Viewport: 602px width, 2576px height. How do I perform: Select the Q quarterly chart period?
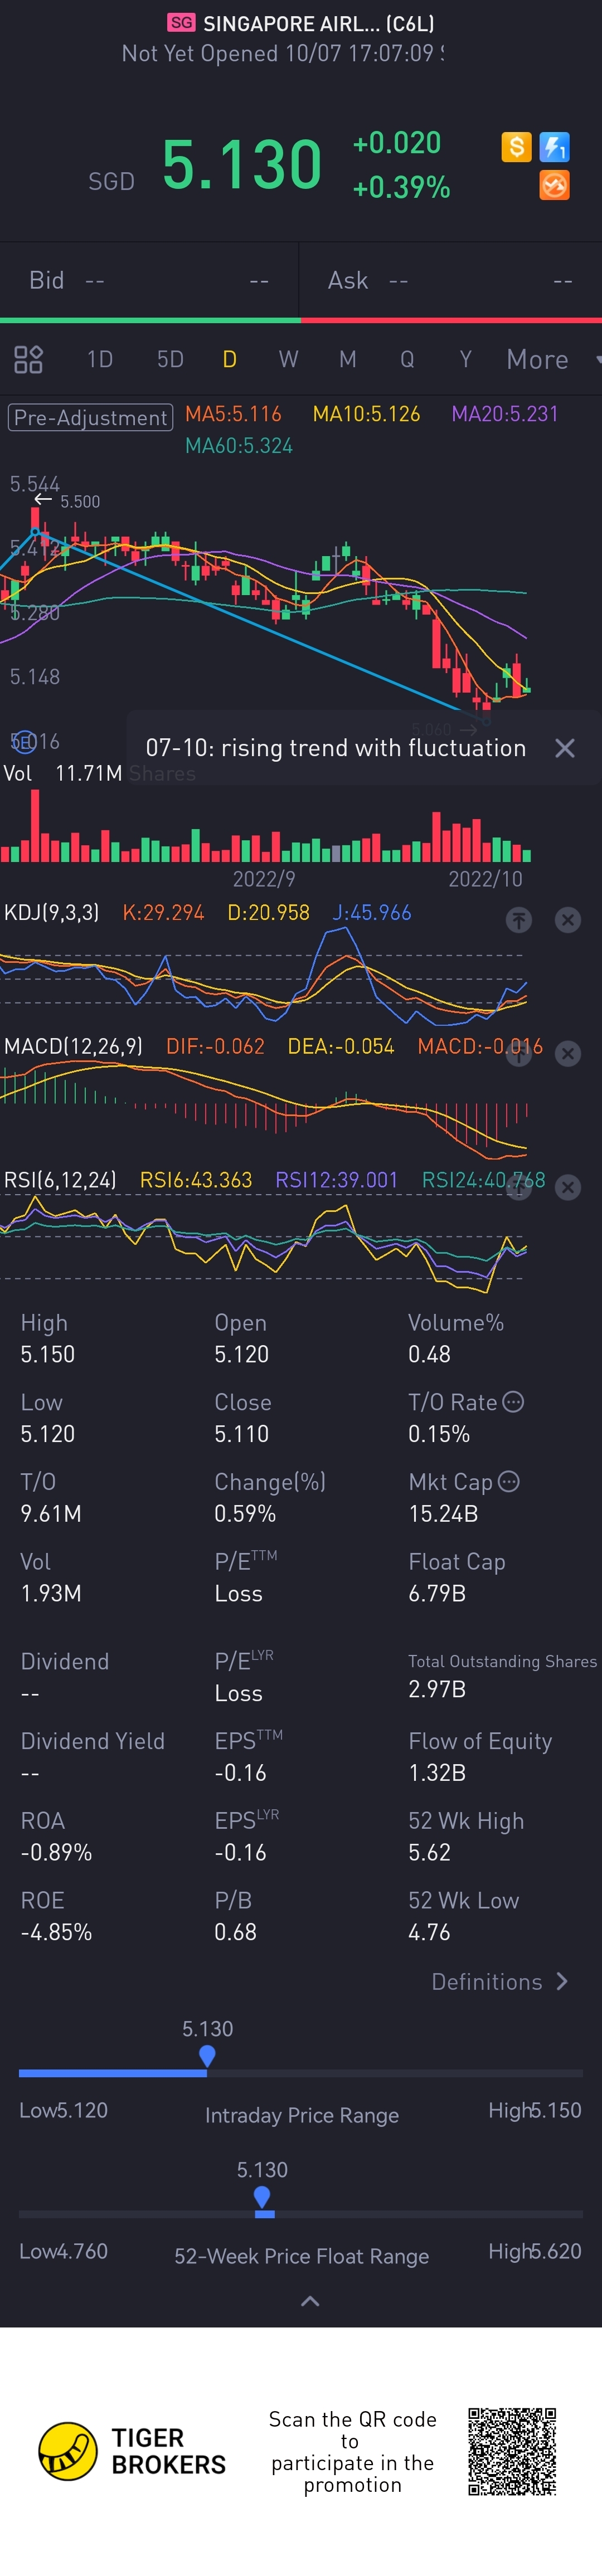[407, 359]
